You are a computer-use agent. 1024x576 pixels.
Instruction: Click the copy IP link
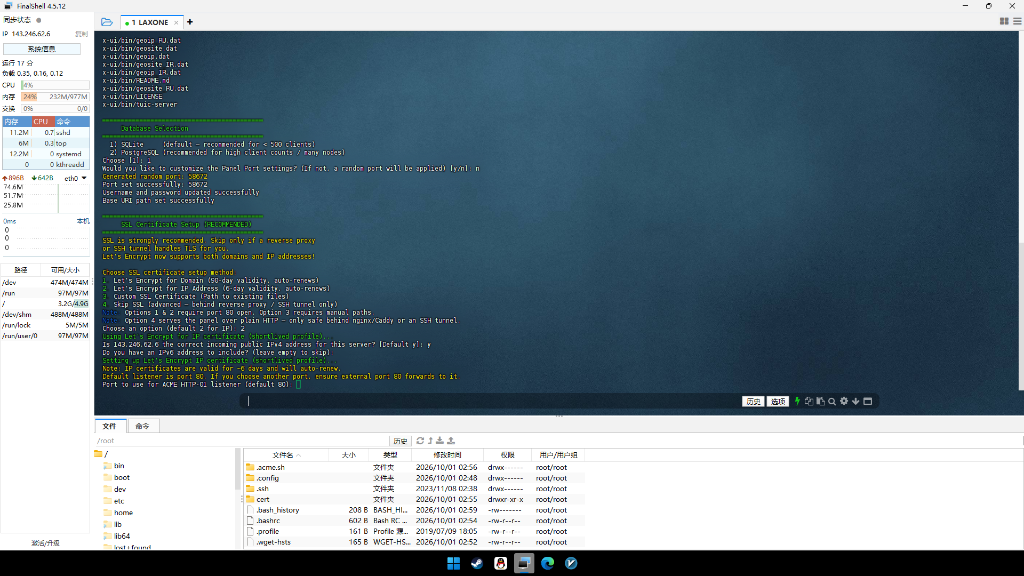[81, 34]
